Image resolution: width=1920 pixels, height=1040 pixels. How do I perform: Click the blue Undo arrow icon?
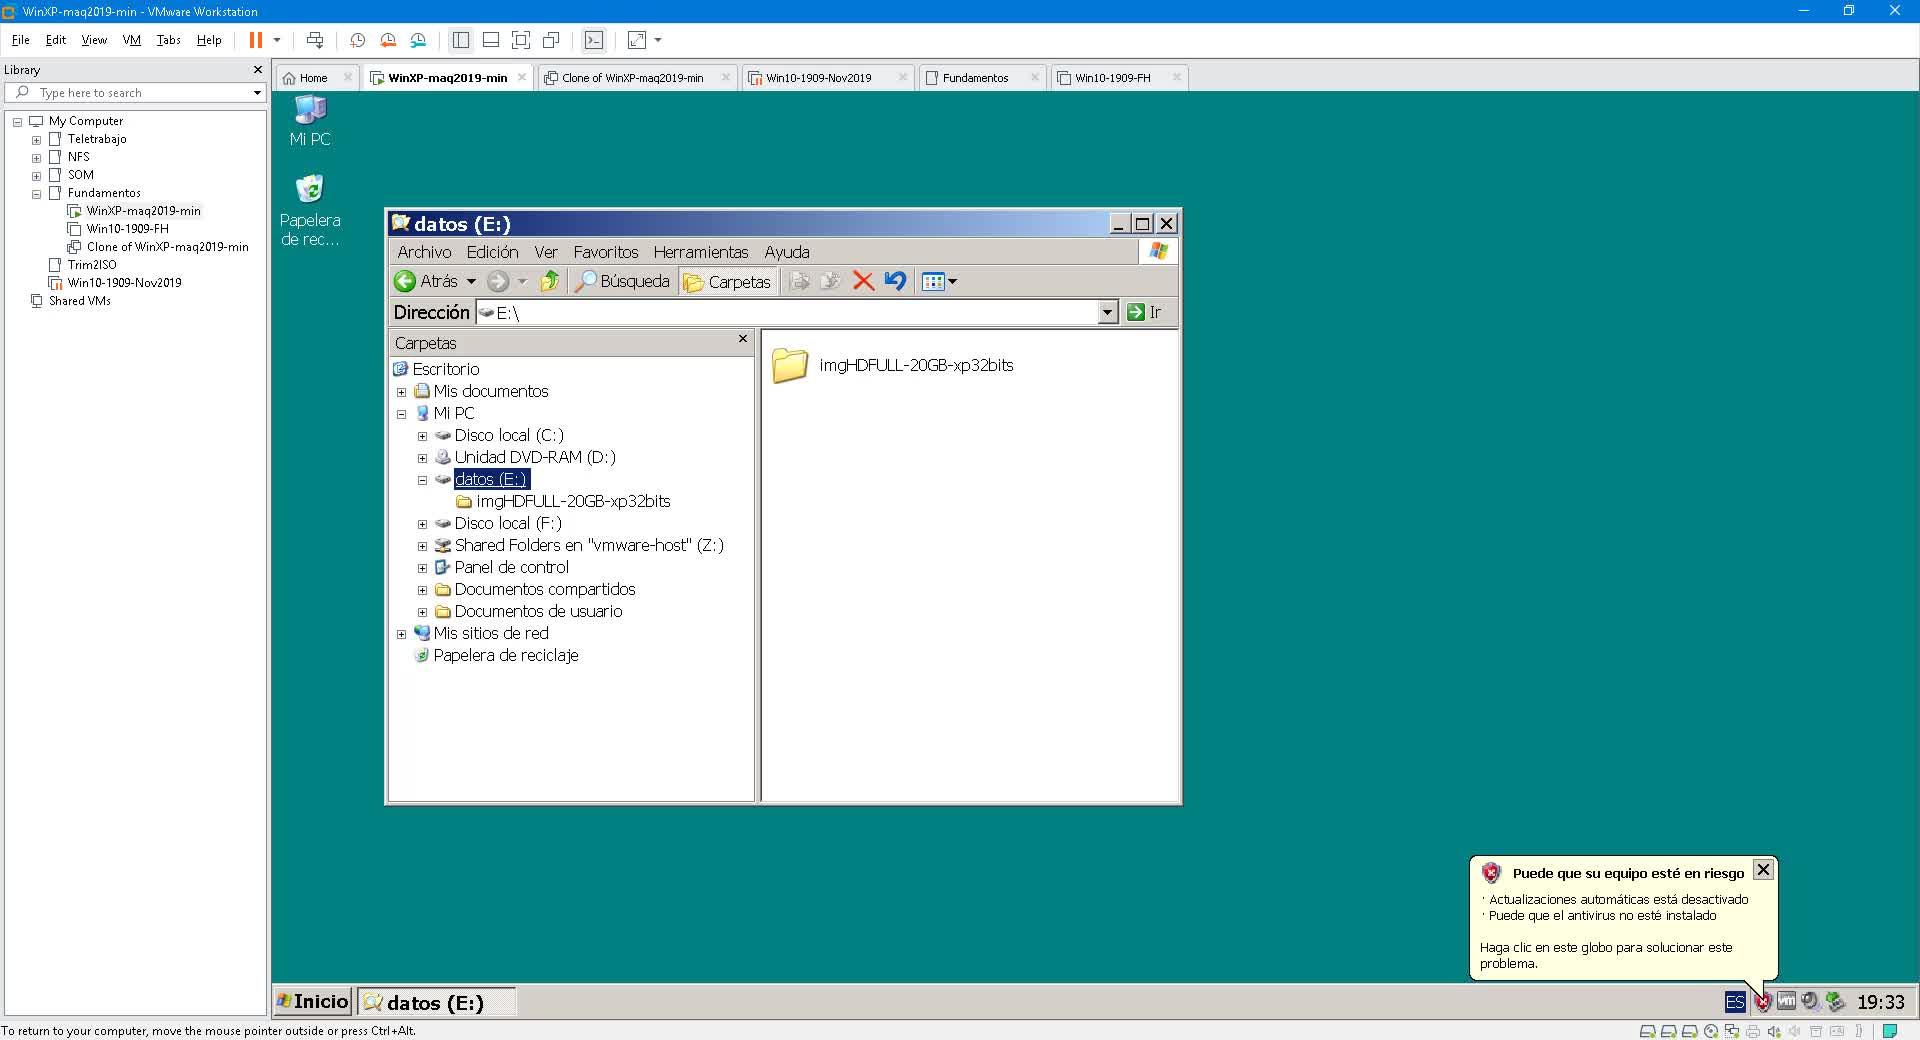(x=895, y=282)
